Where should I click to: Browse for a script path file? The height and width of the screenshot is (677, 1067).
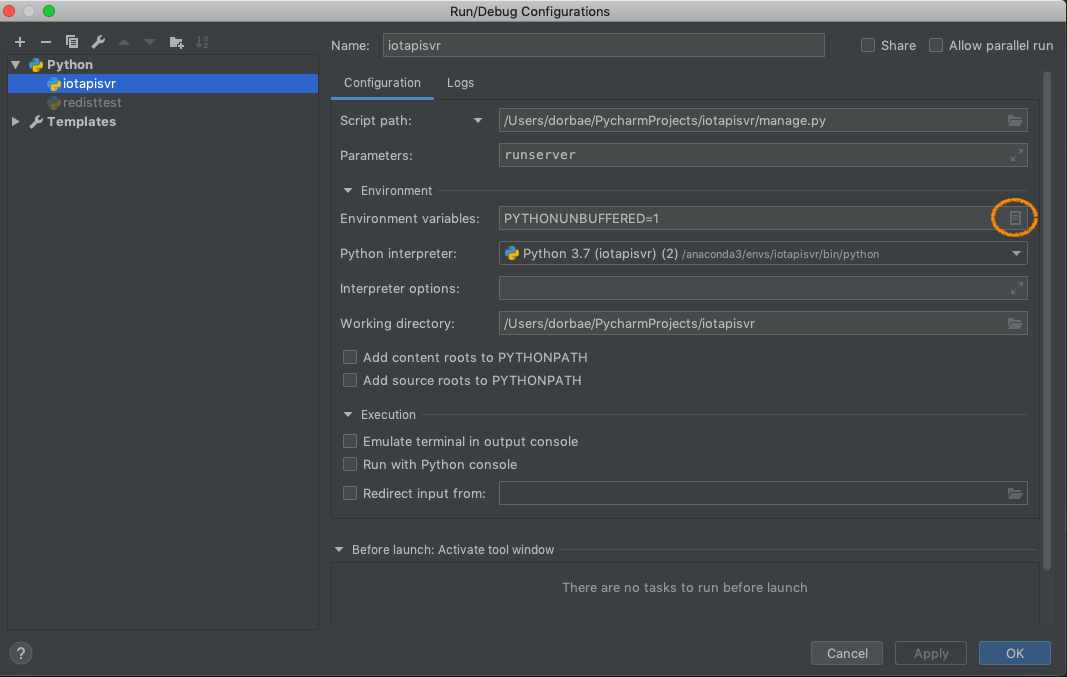[1015, 120]
